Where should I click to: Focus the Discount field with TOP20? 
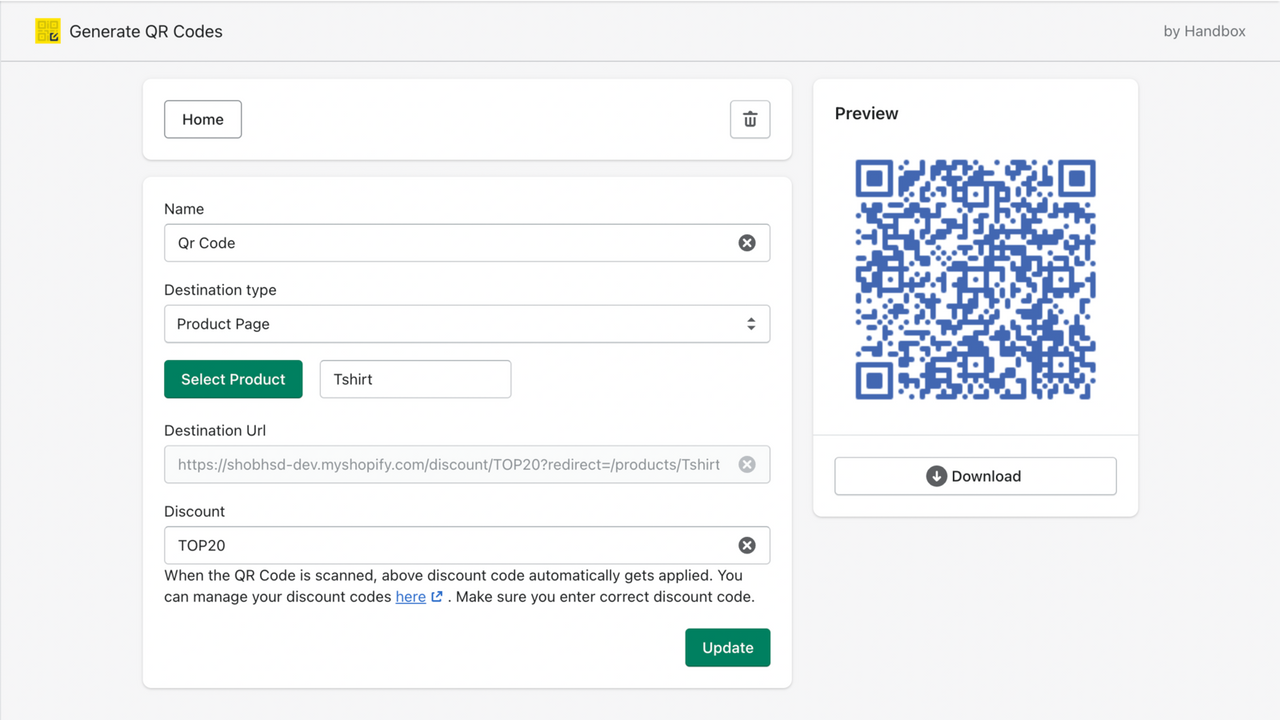(x=467, y=545)
